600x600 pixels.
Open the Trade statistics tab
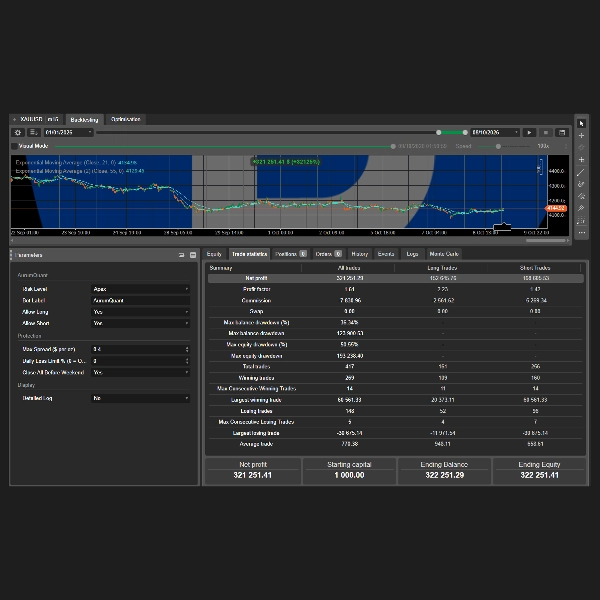[x=249, y=254]
